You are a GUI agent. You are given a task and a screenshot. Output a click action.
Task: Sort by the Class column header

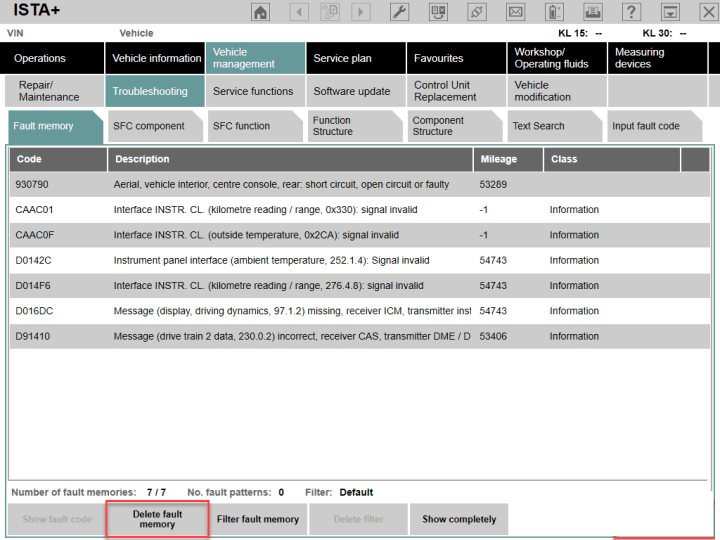pos(612,159)
